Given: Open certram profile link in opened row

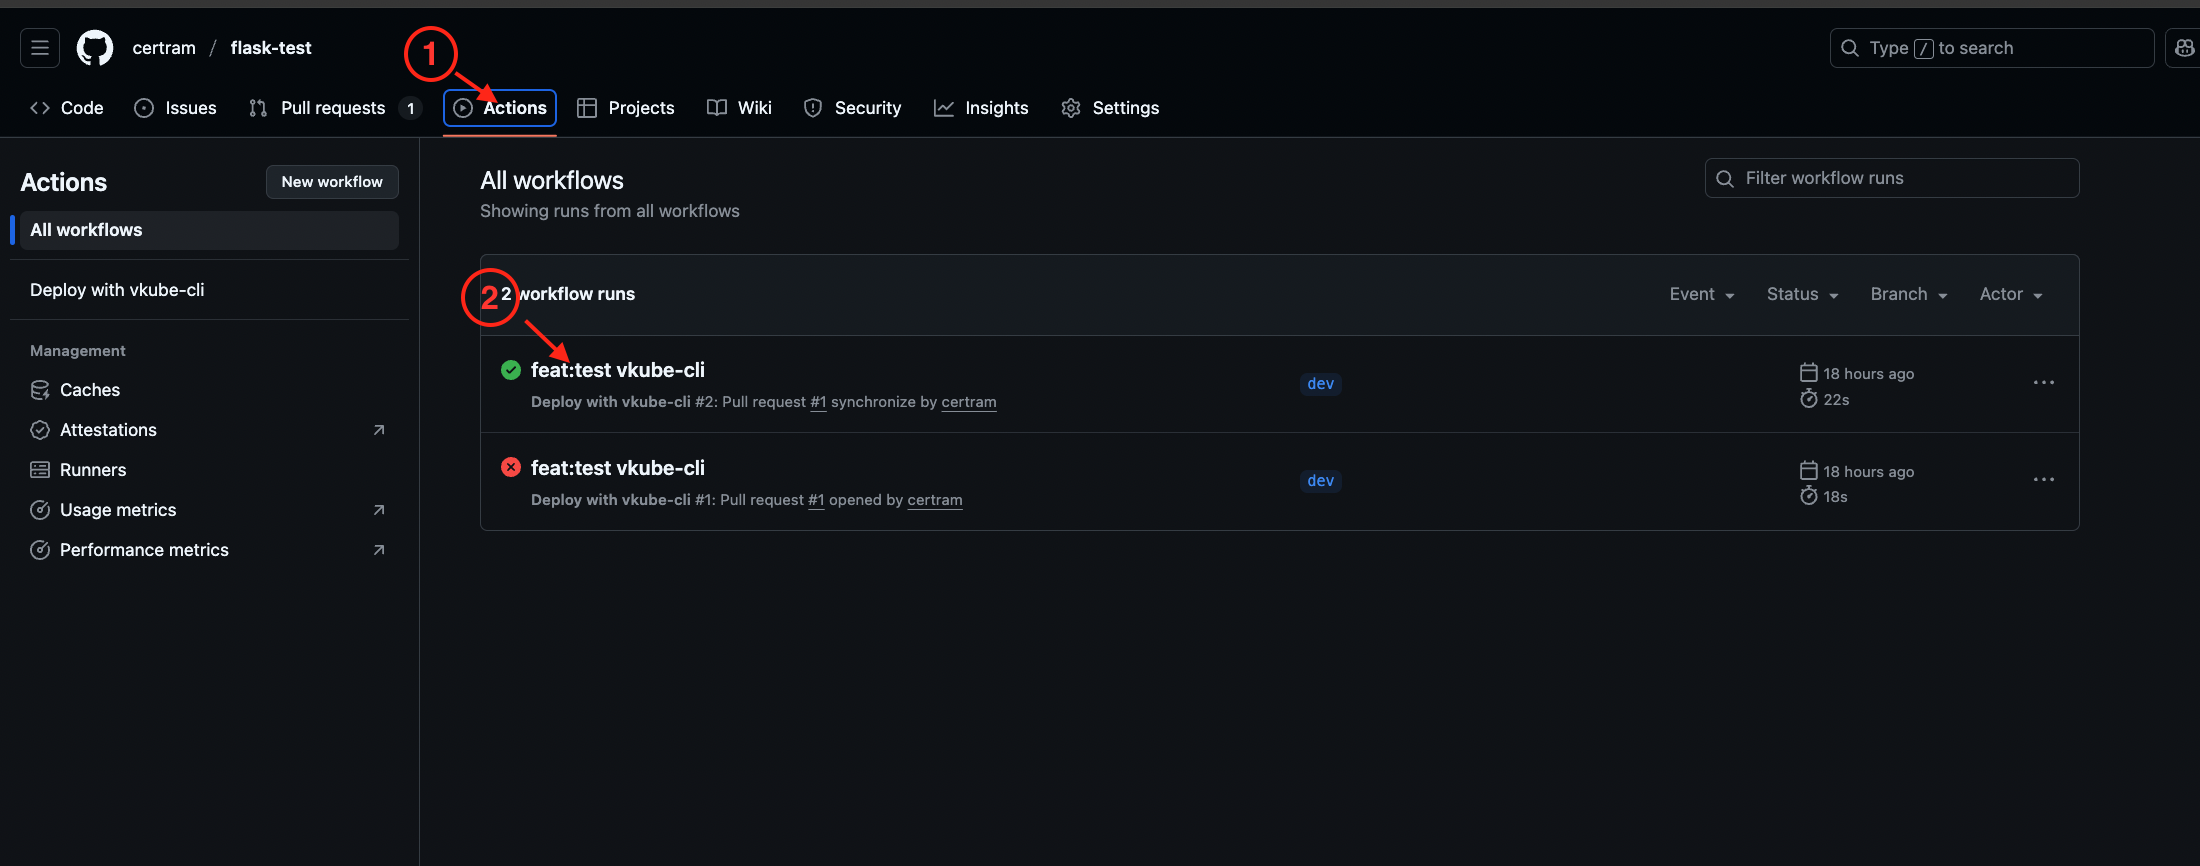Looking at the screenshot, I should [x=935, y=500].
